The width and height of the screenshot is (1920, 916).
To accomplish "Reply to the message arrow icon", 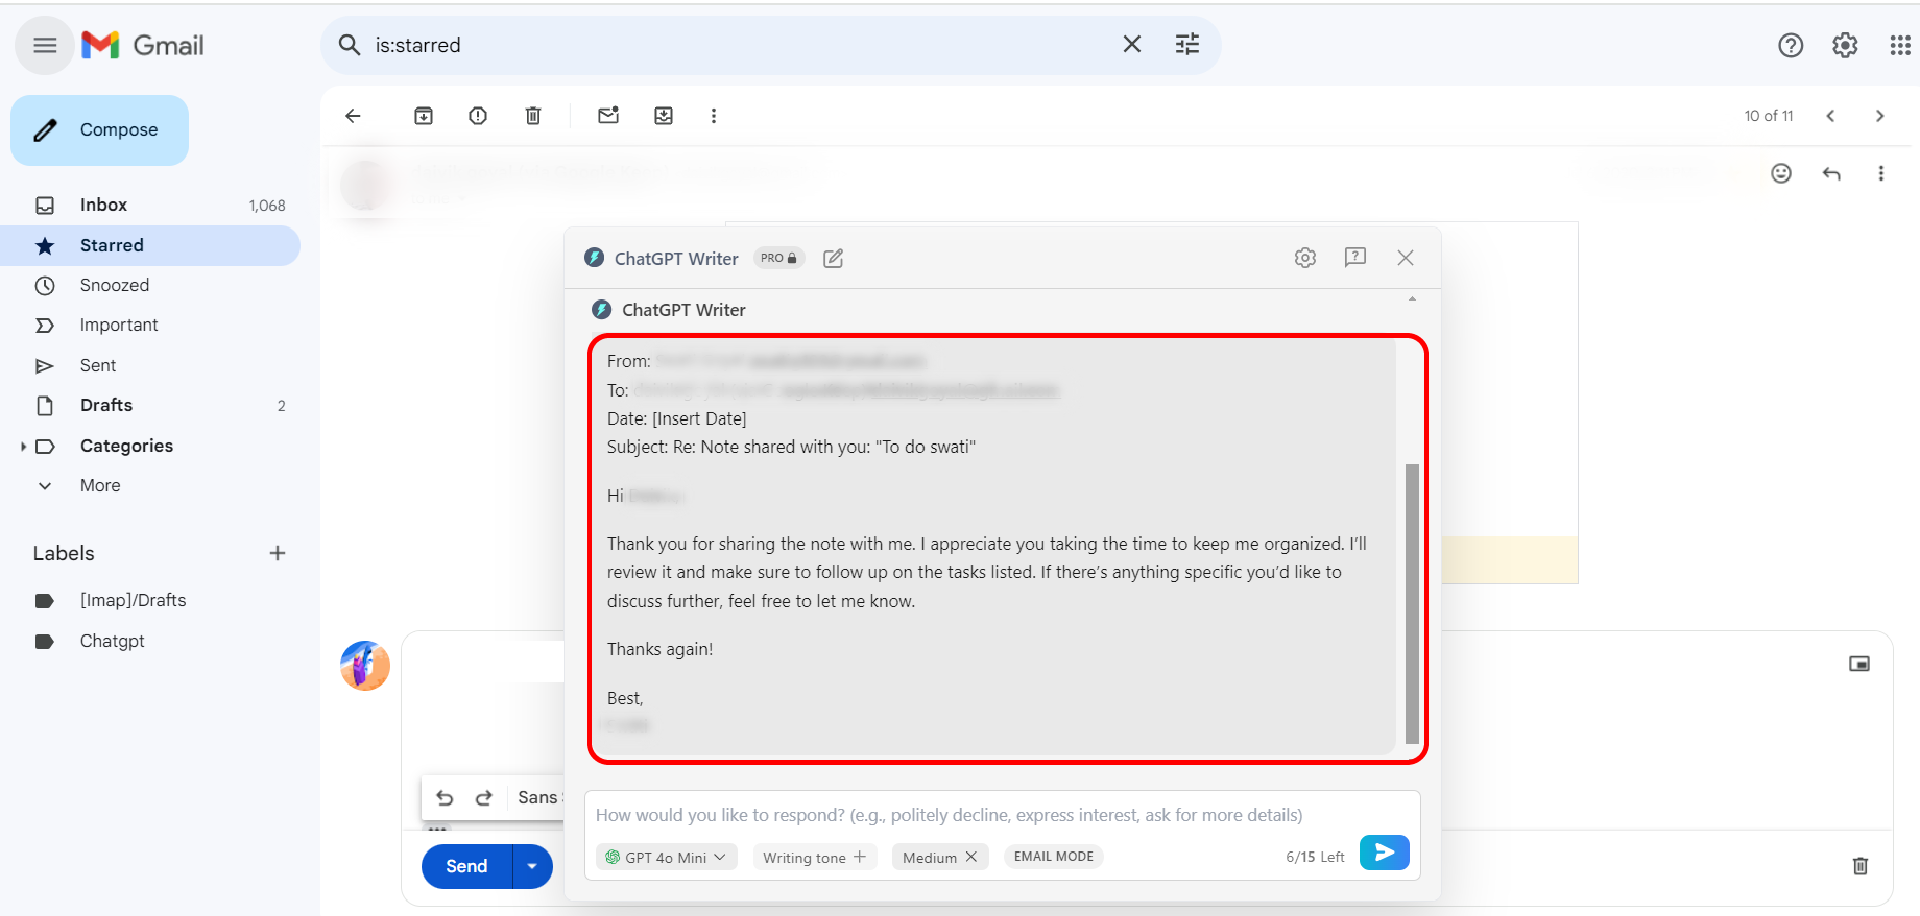I will pos(1831,174).
